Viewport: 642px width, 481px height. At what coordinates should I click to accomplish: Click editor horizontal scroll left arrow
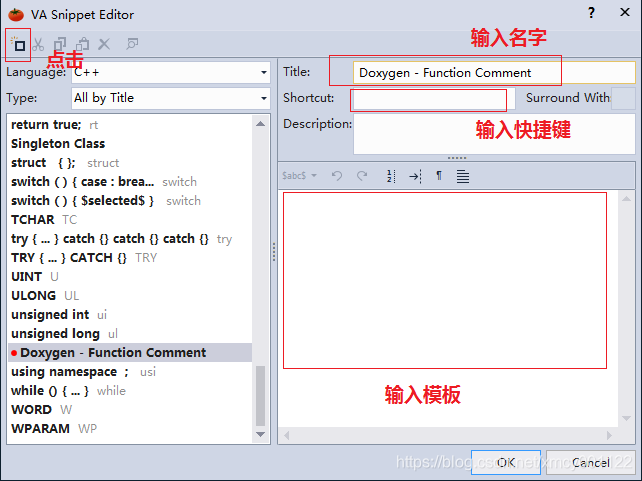pyautogui.click(x=287, y=436)
